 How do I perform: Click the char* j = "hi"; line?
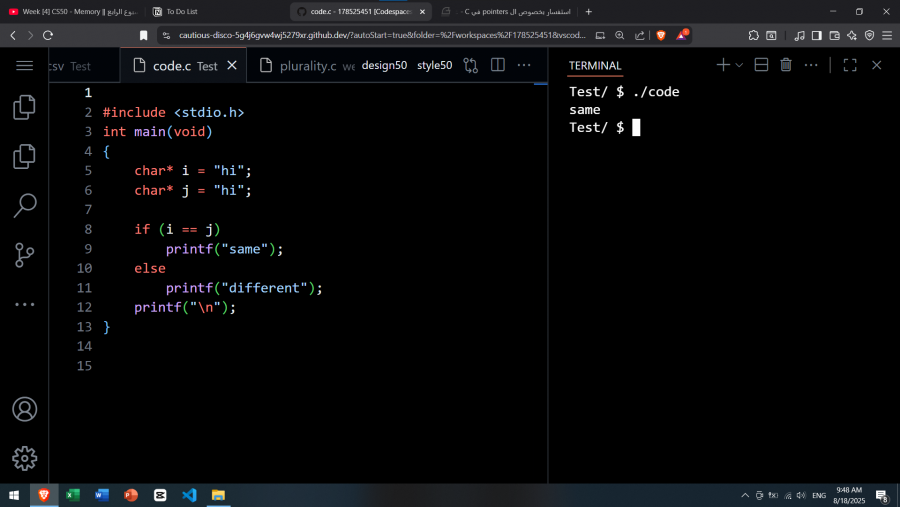click(x=193, y=190)
